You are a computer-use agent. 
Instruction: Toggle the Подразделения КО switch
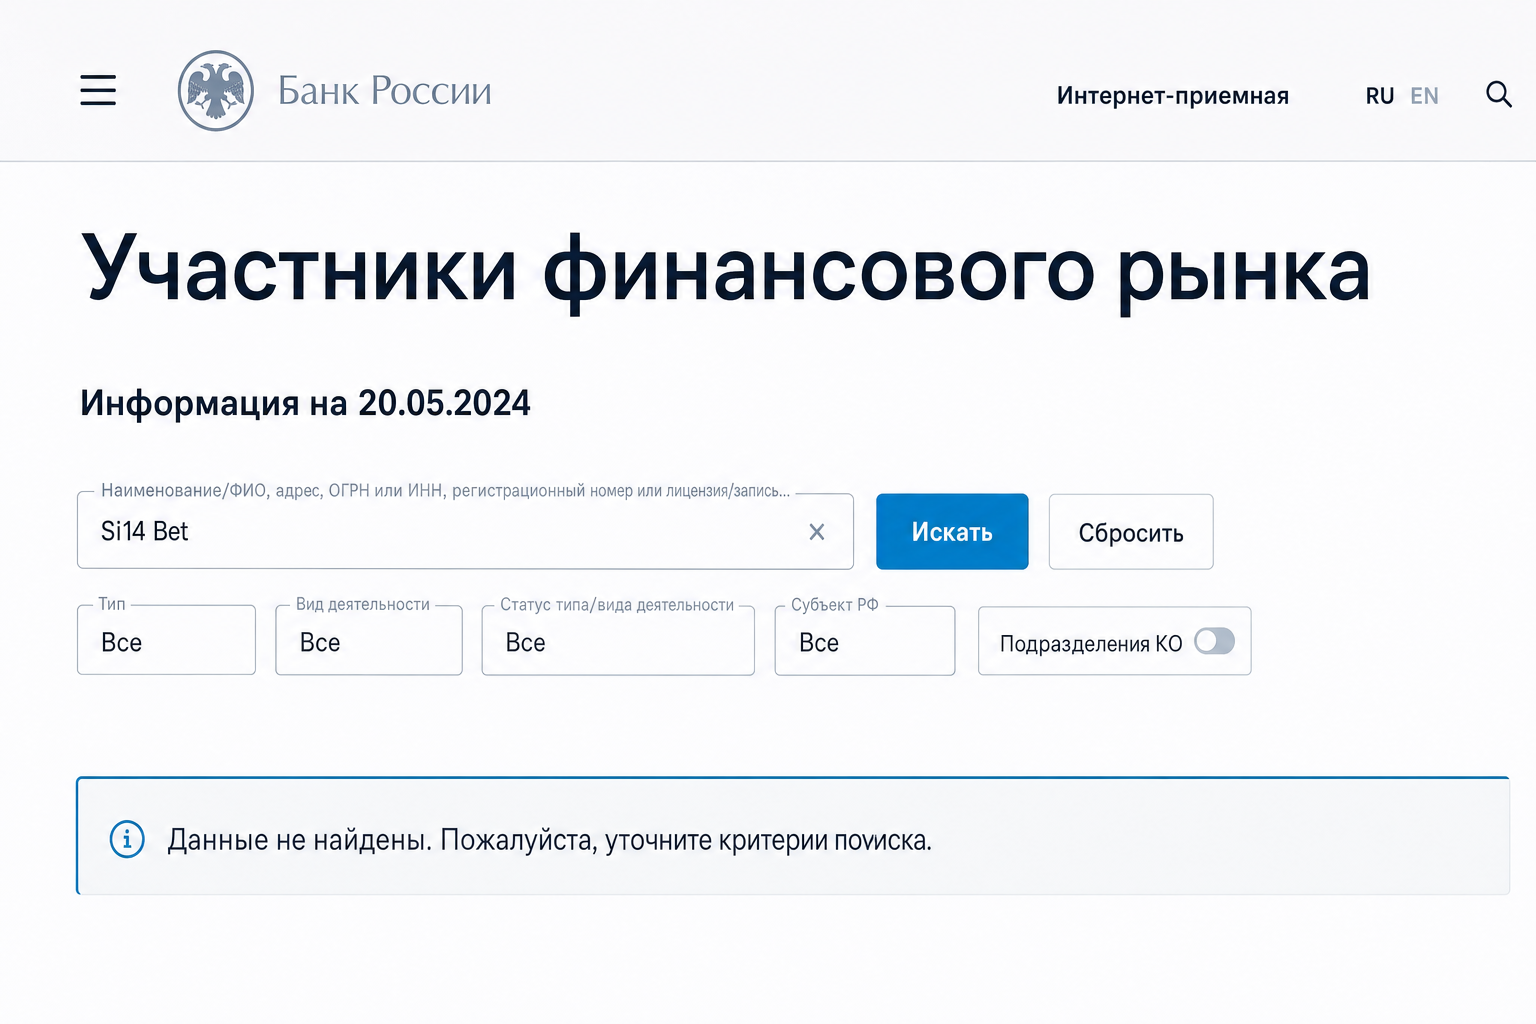point(1214,641)
